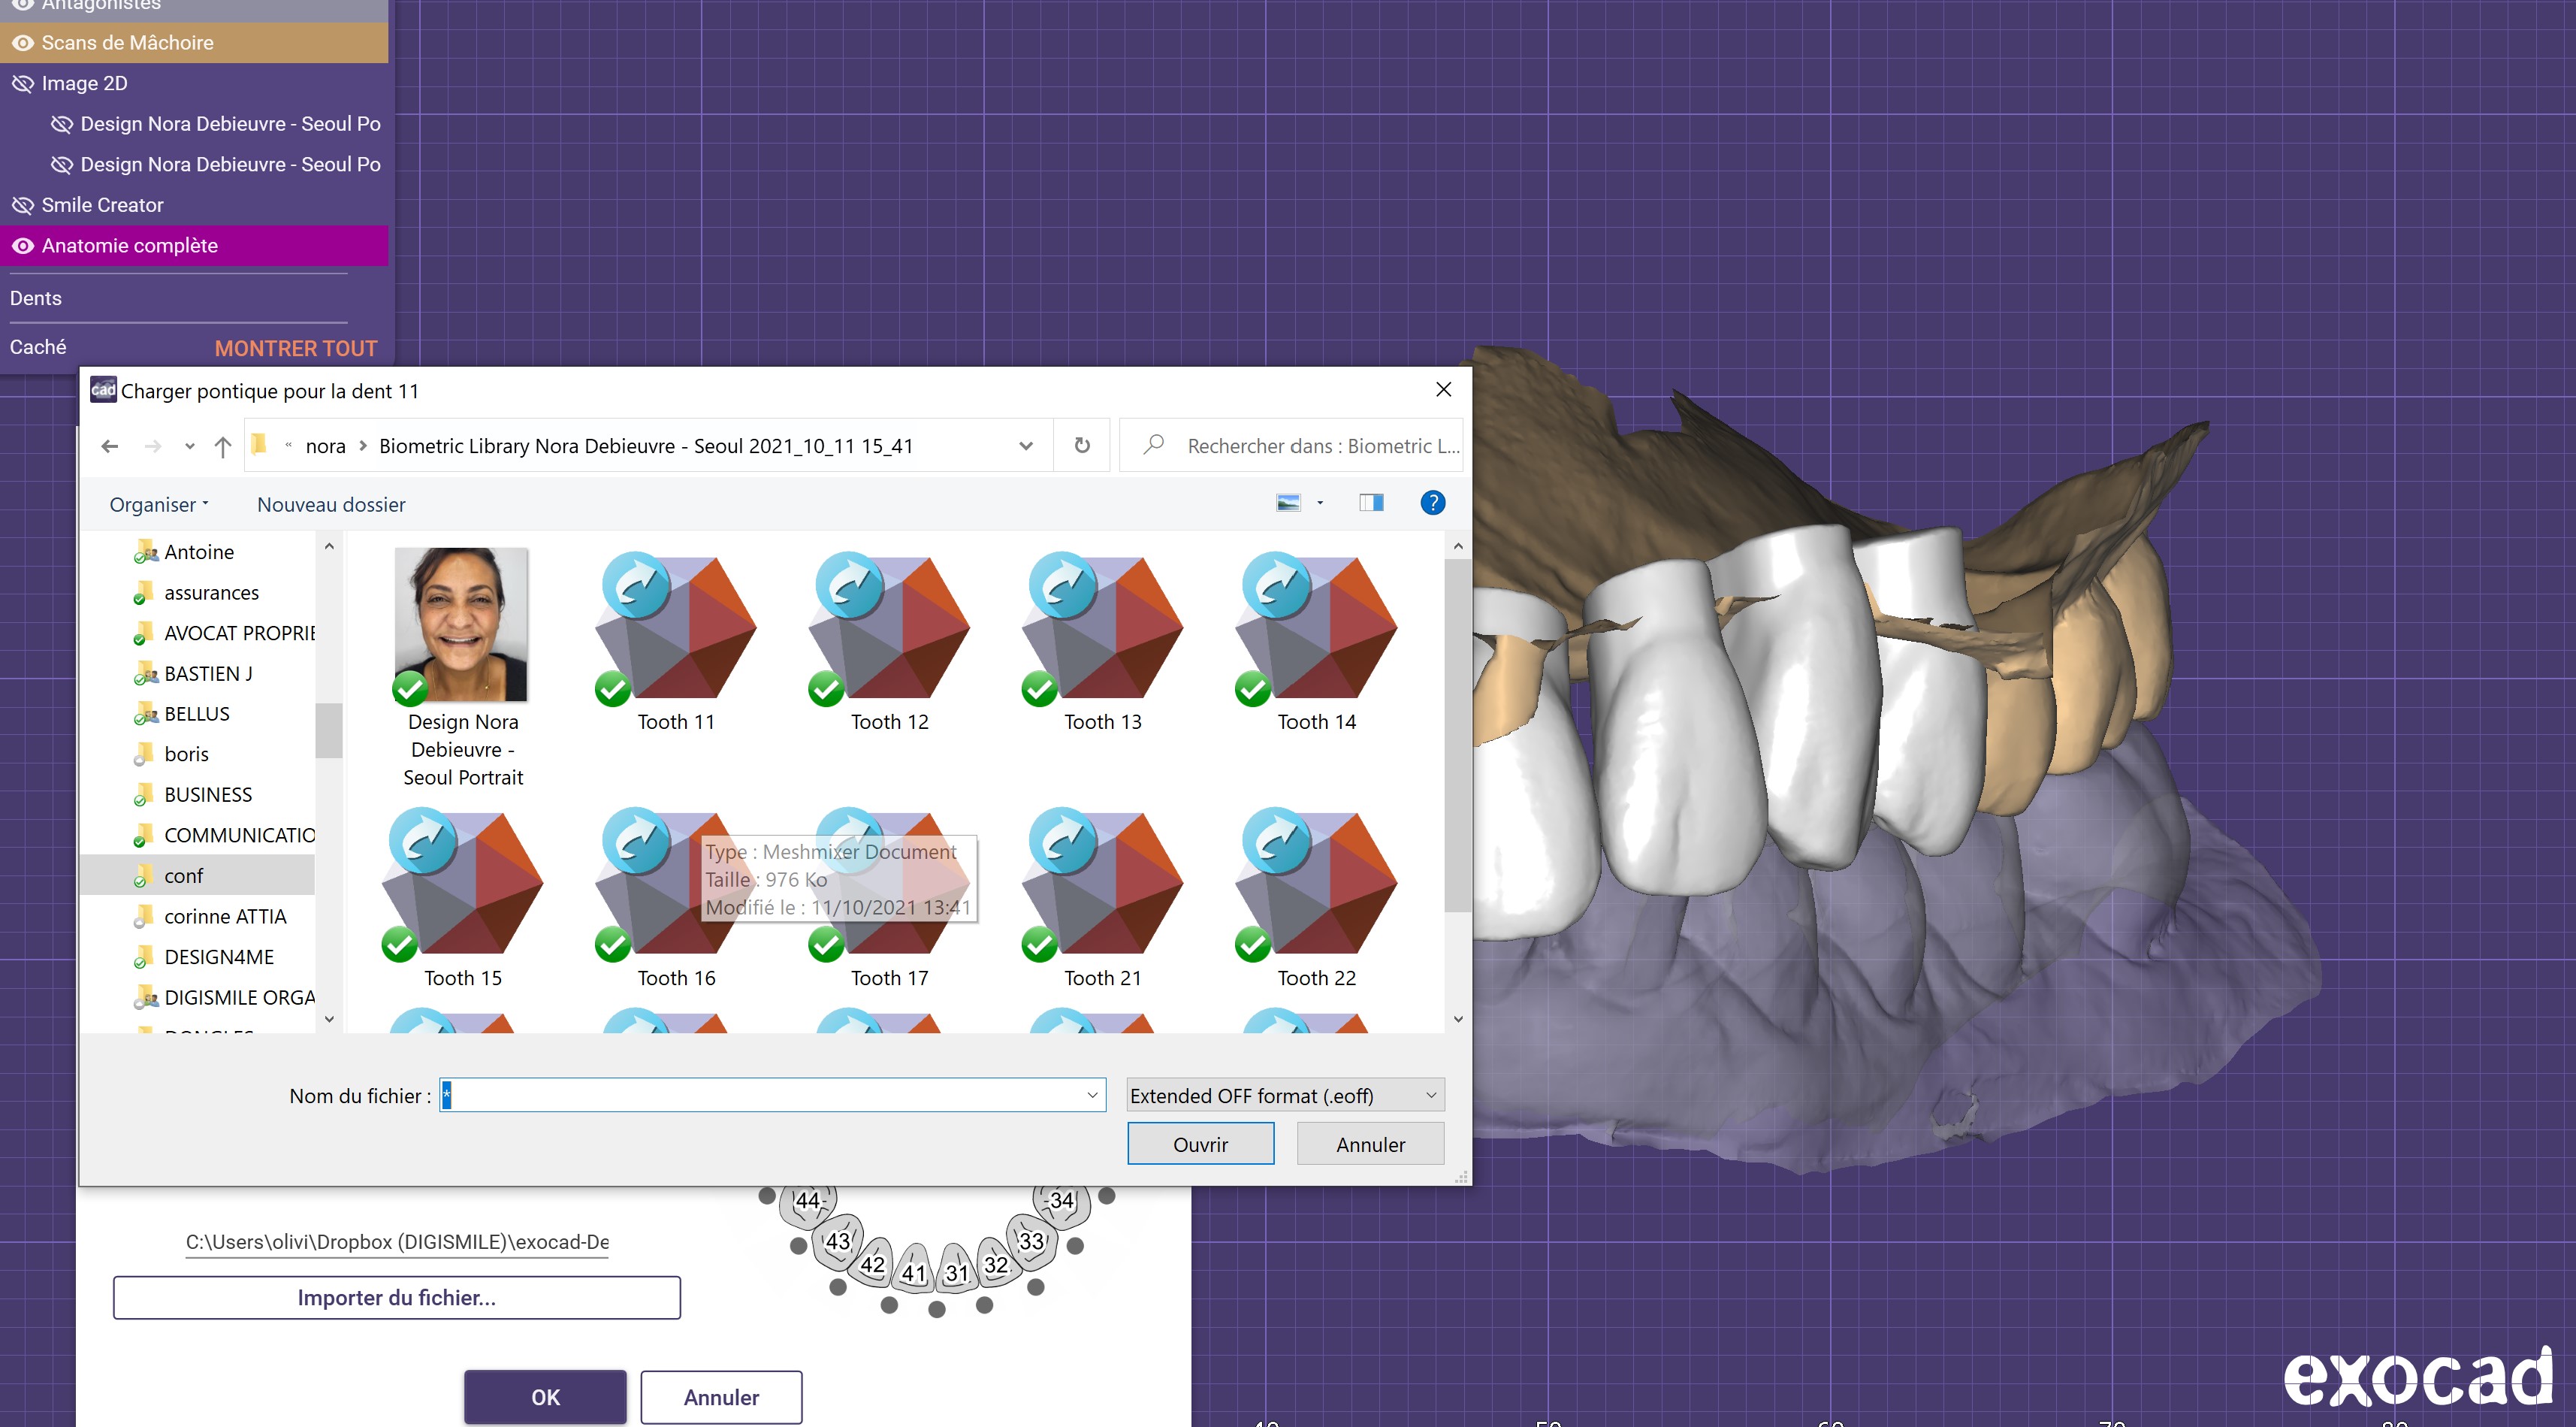
Task: Select corinne ATTIA folder
Action: click(x=225, y=917)
